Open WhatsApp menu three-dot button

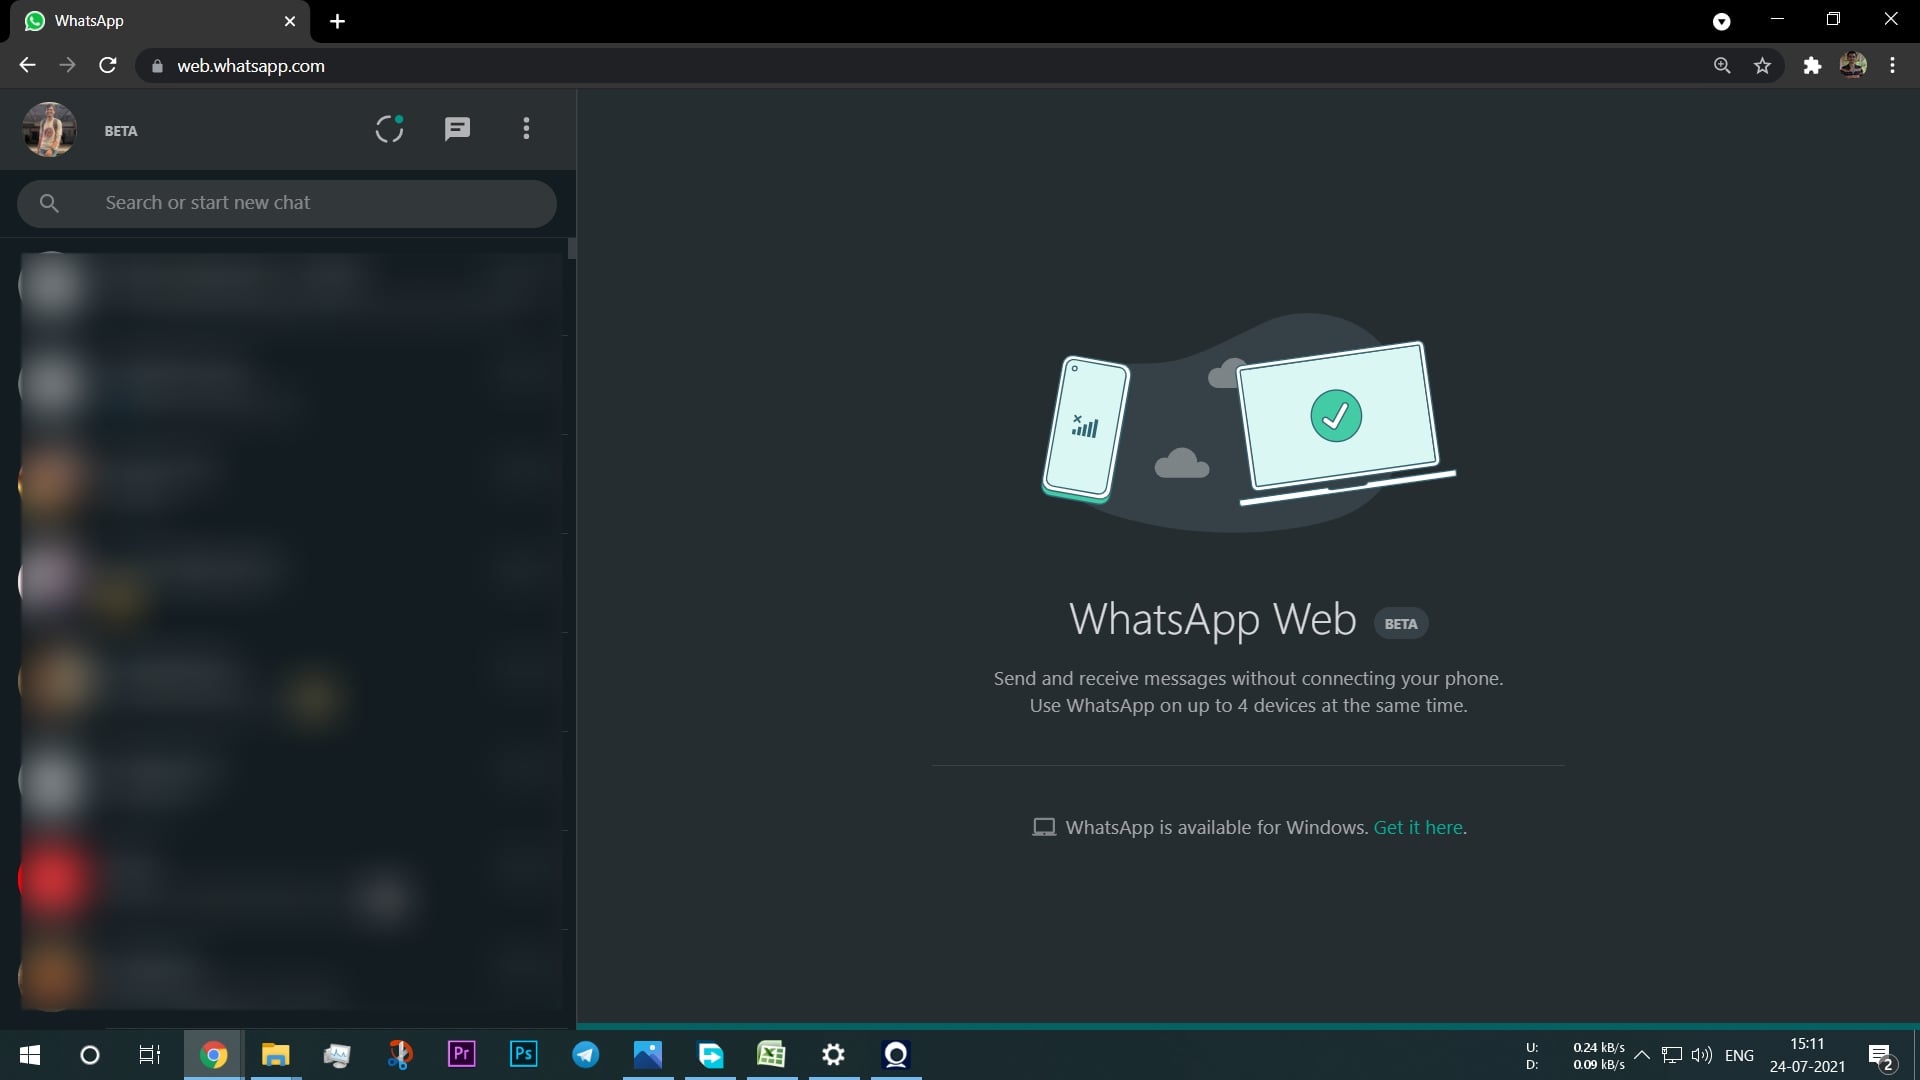(x=526, y=129)
